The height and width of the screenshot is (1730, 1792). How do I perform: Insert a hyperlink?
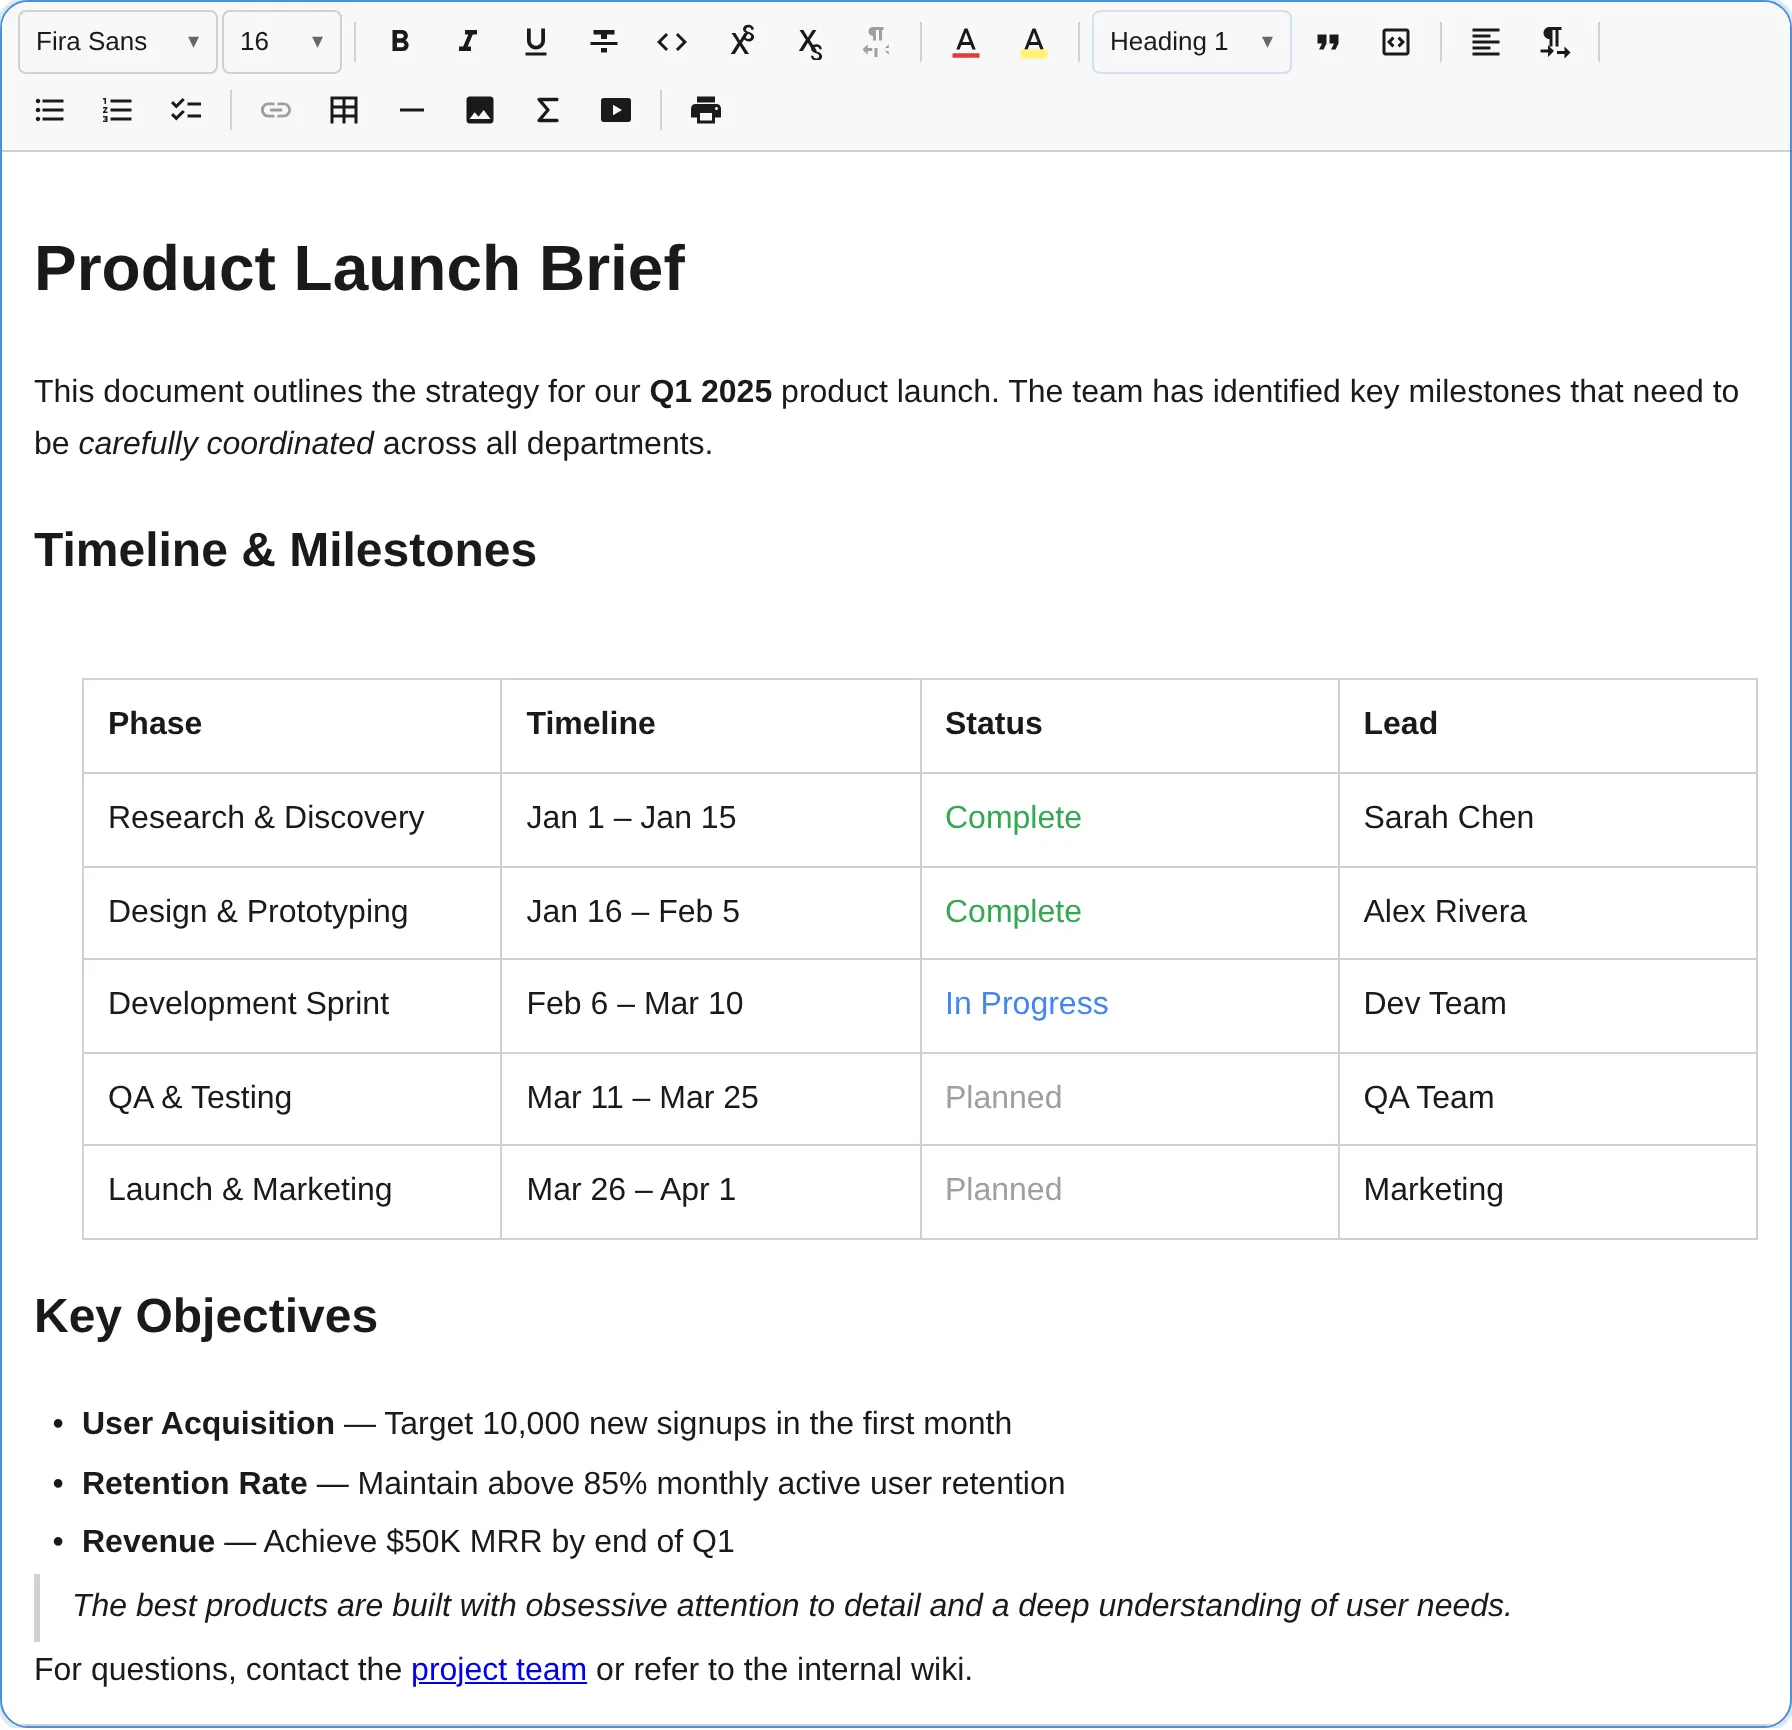pos(276,110)
